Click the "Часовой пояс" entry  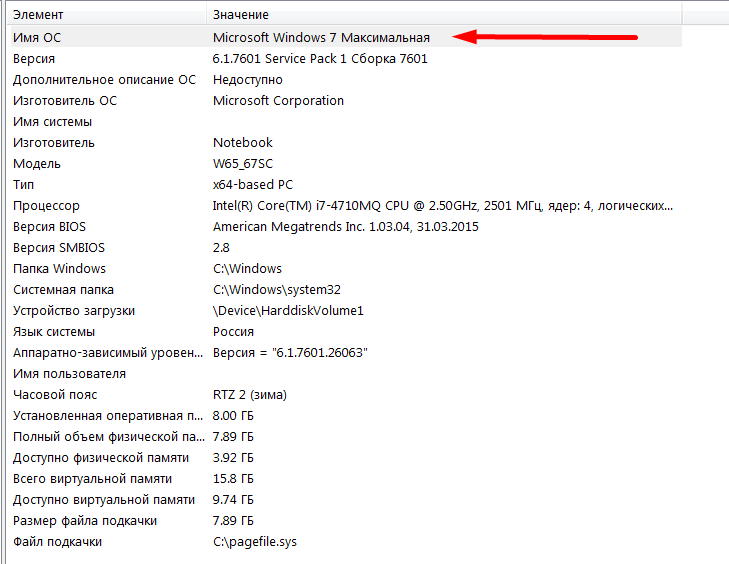[x=54, y=394]
